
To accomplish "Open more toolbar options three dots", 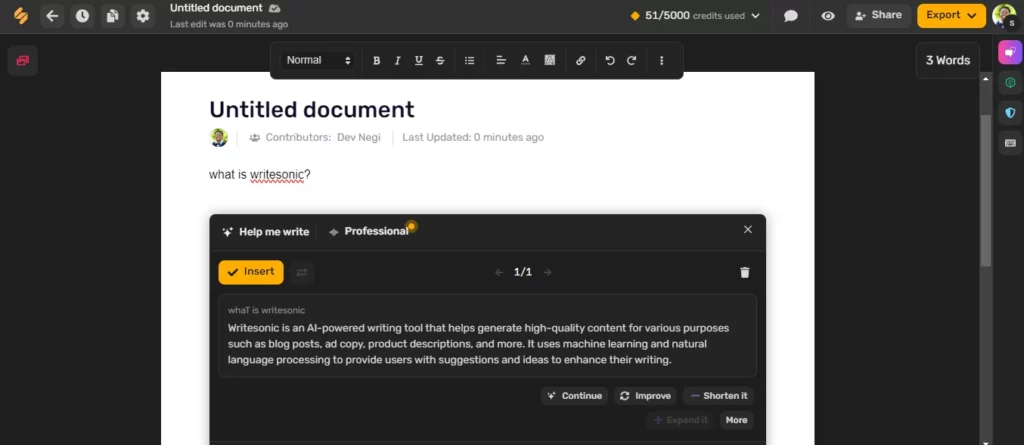I will [x=662, y=61].
